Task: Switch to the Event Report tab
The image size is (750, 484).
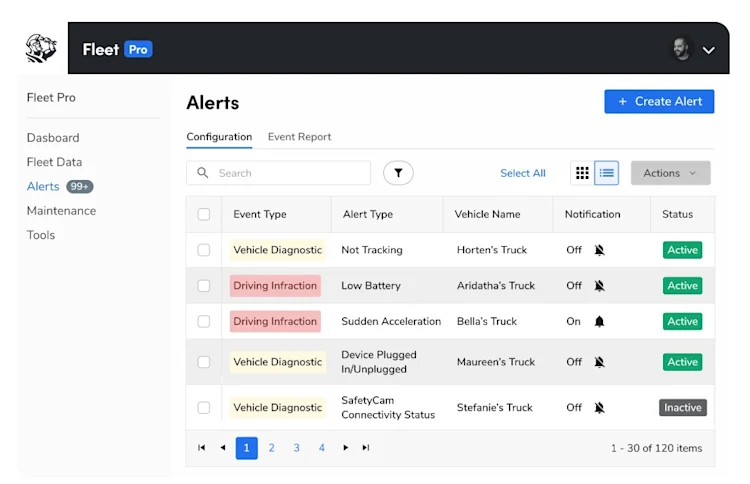Action: click(299, 137)
